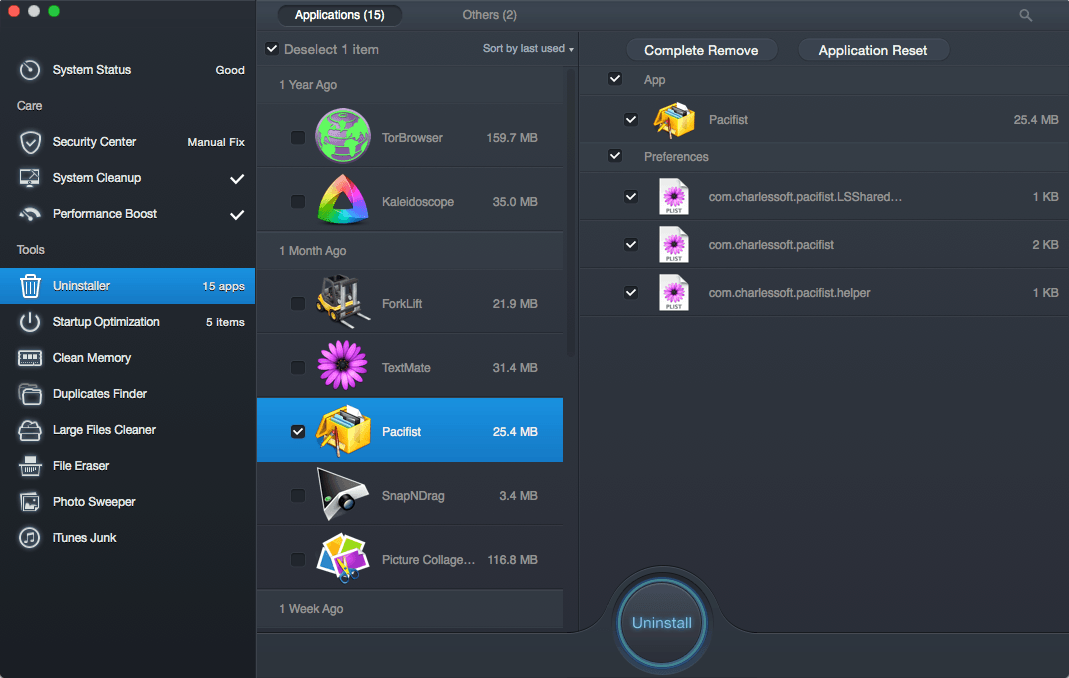Click the Startup Optimization power icon

[x=30, y=322]
